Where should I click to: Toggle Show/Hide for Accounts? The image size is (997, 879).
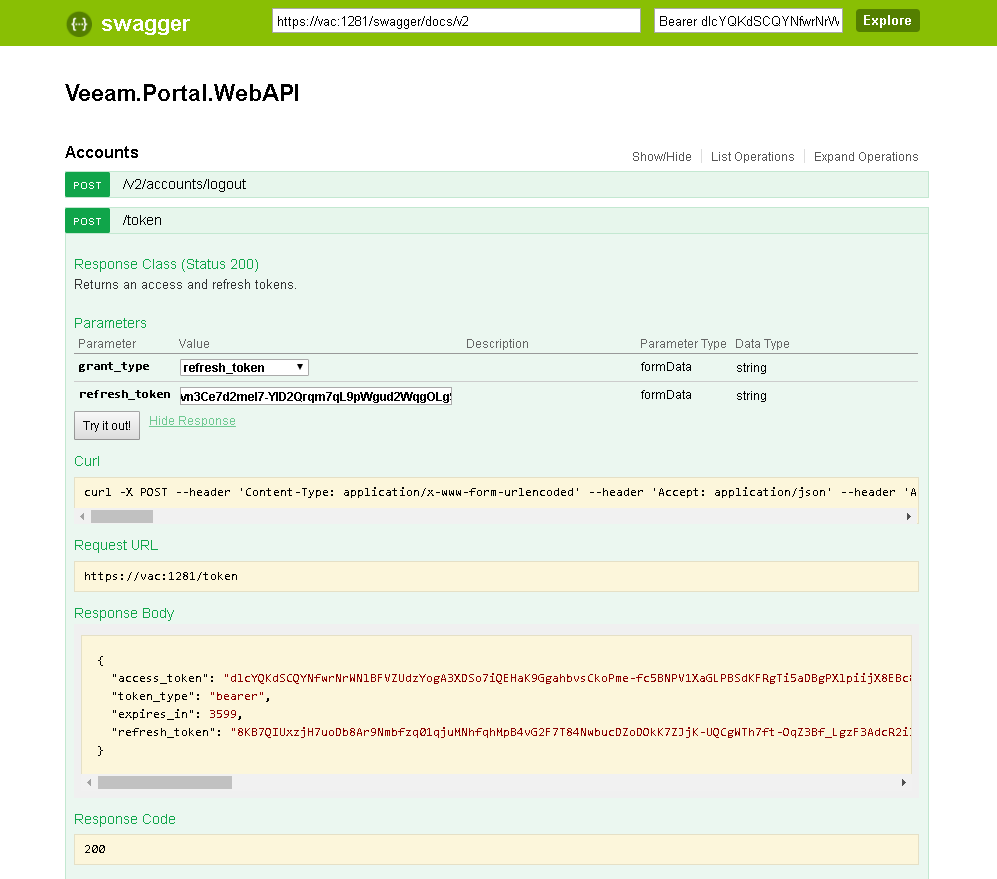pyautogui.click(x=661, y=157)
